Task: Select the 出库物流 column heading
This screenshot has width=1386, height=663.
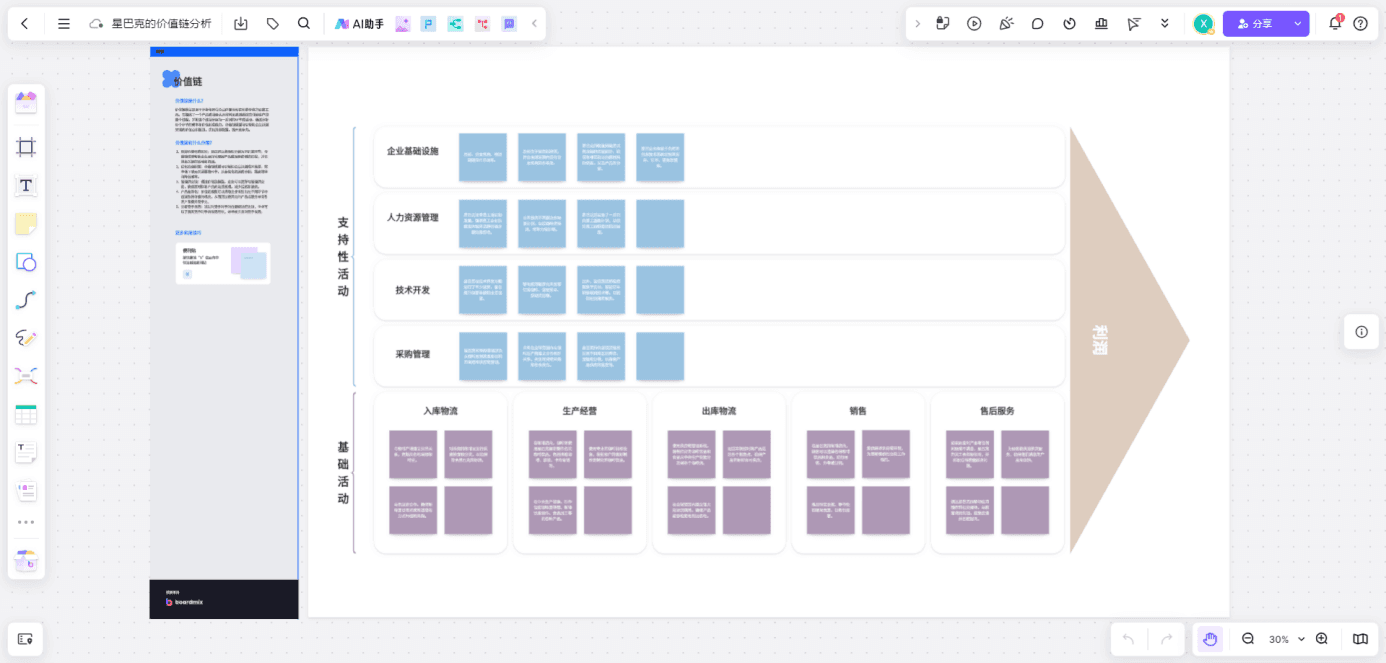Action: [718, 411]
